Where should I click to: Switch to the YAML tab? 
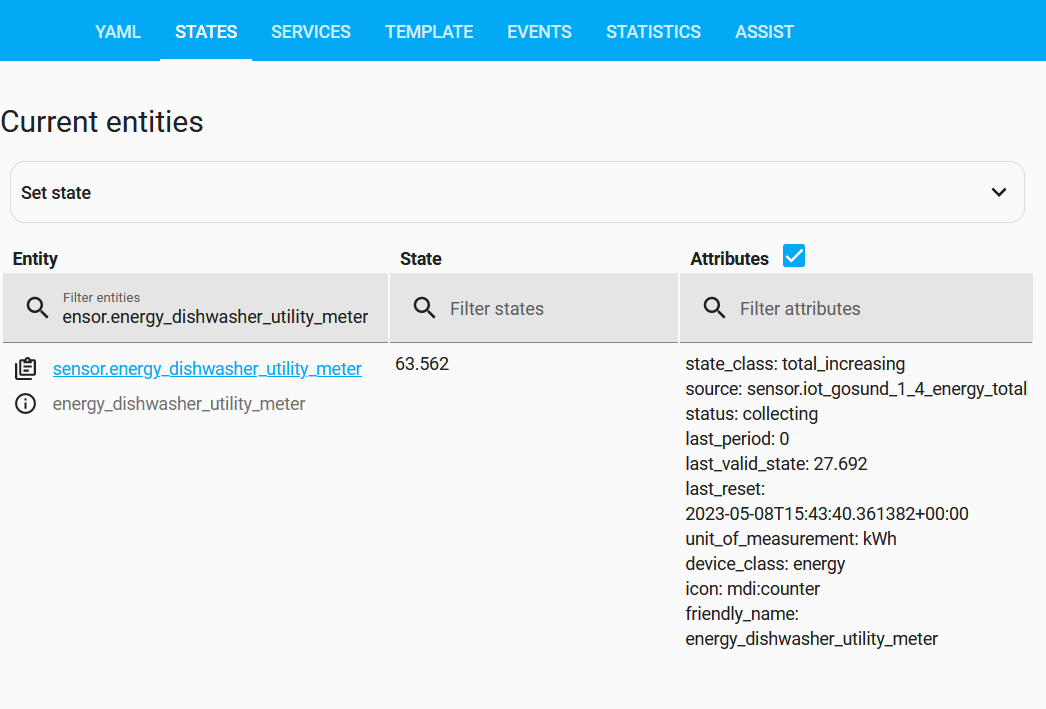[118, 32]
